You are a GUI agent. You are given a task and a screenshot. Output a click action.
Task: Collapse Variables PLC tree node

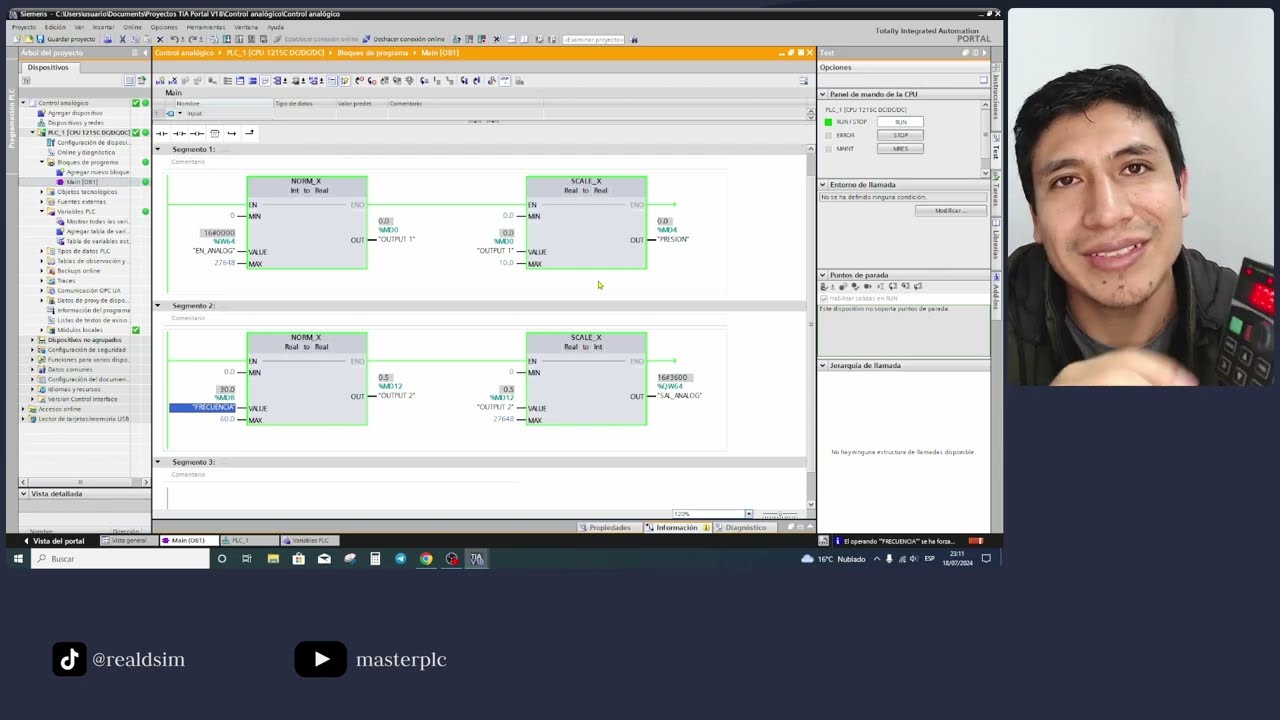point(42,211)
